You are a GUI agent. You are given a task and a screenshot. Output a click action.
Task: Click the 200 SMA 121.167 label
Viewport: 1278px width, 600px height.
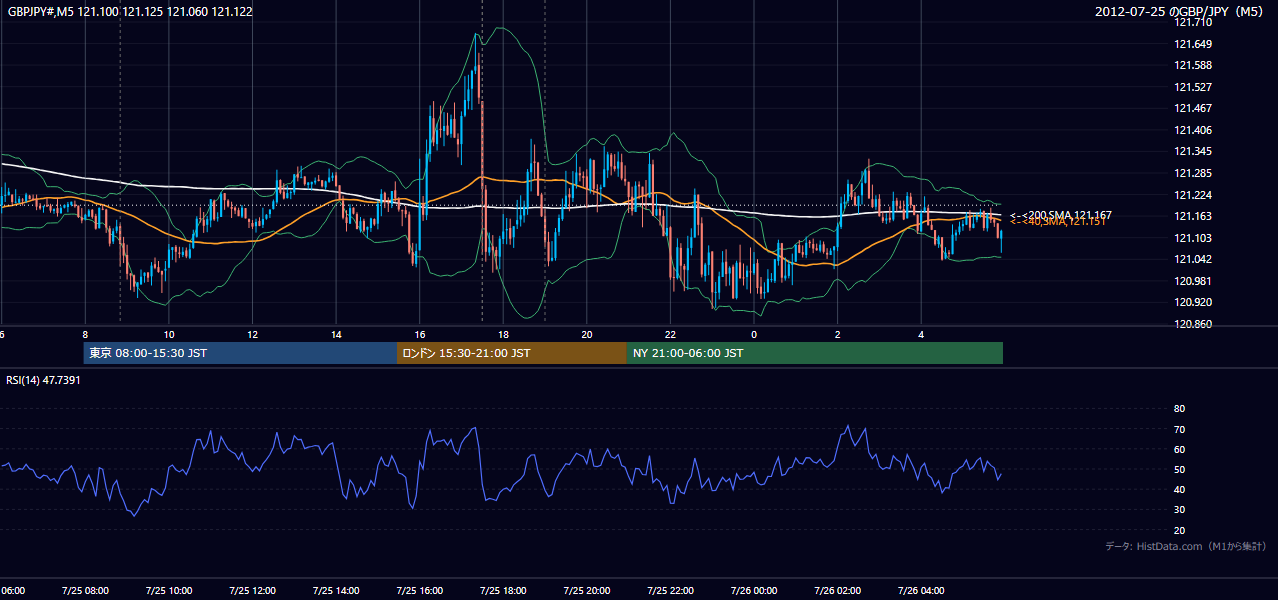coord(1061,215)
